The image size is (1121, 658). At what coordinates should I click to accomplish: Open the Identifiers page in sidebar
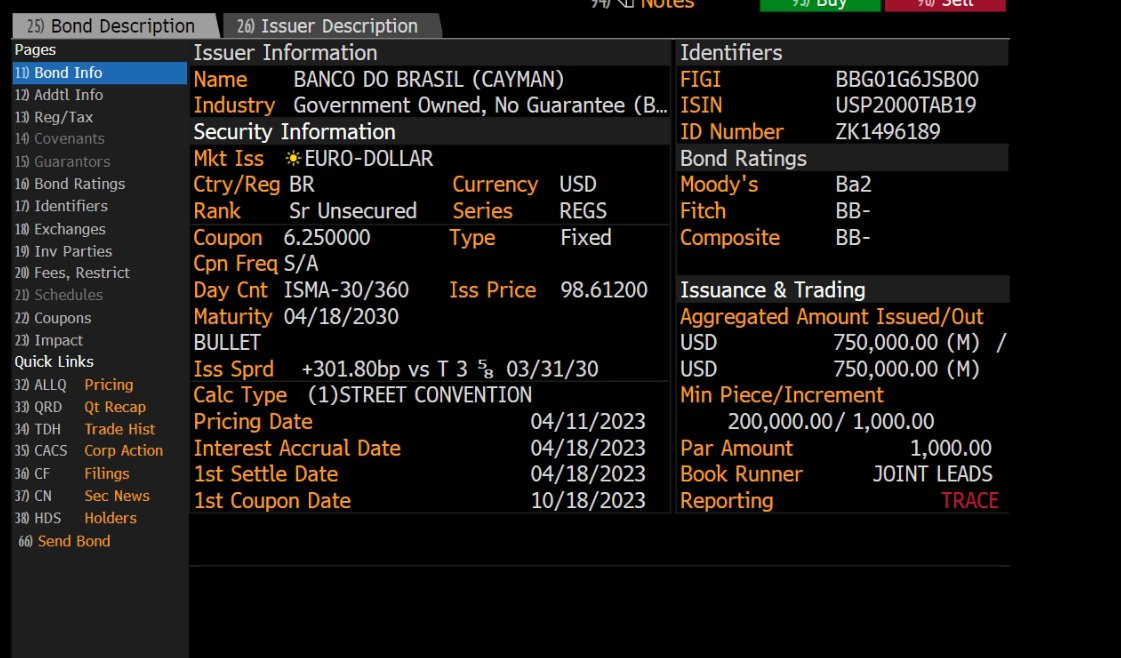coord(61,206)
